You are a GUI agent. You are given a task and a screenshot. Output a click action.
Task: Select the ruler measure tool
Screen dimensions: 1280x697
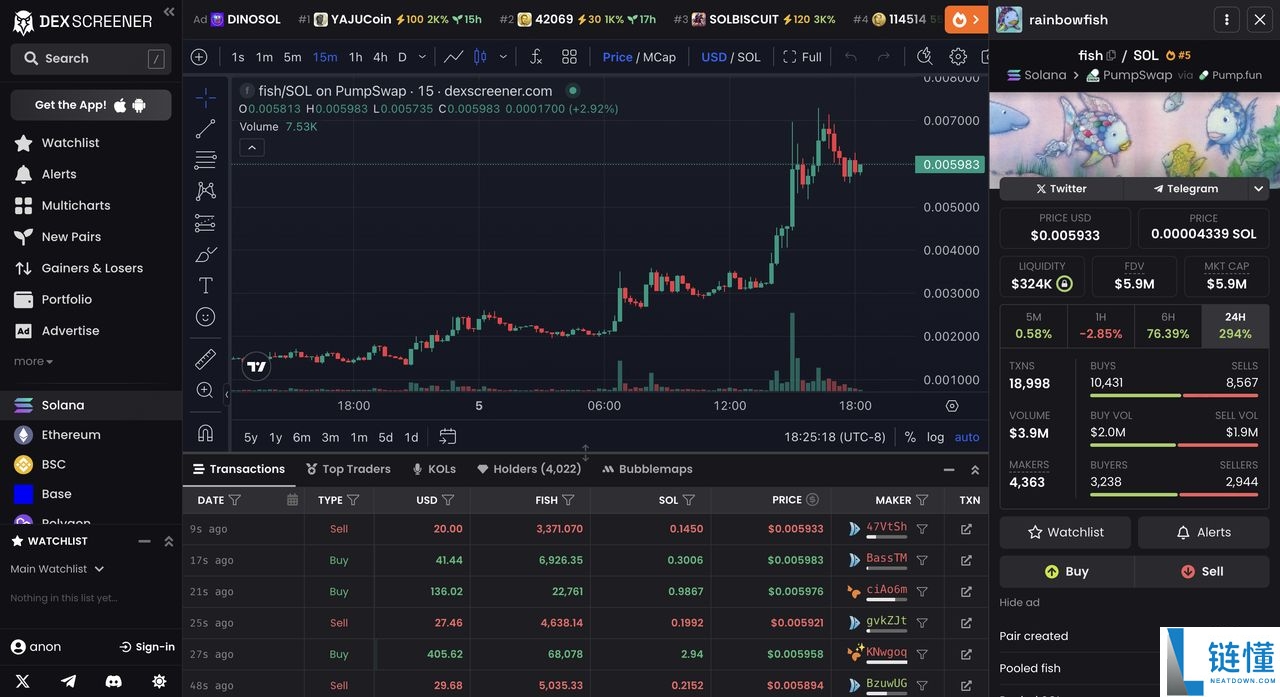(205, 359)
